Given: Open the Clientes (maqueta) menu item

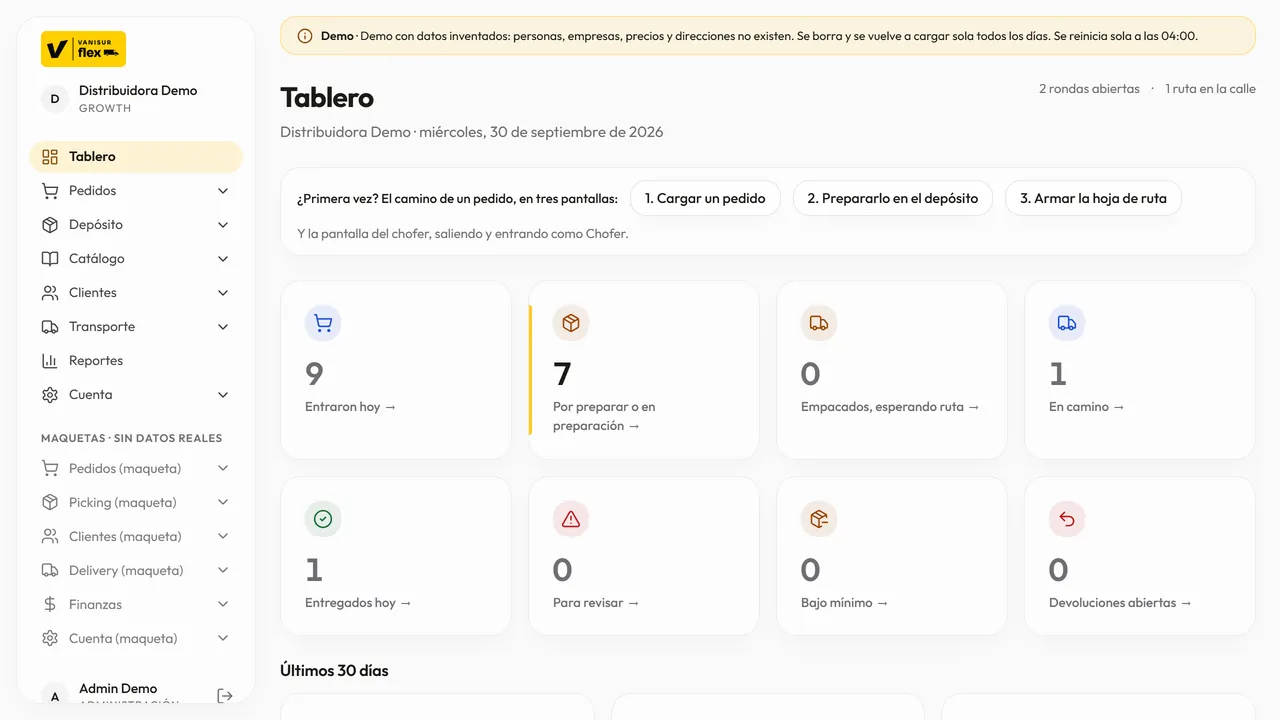Looking at the screenshot, I should coord(136,537).
